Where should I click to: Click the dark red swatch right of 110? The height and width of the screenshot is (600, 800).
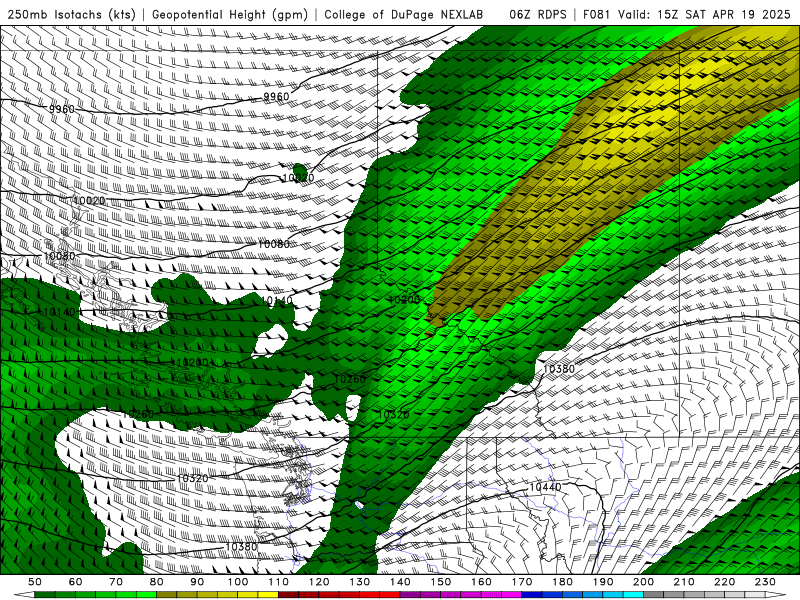click(289, 595)
